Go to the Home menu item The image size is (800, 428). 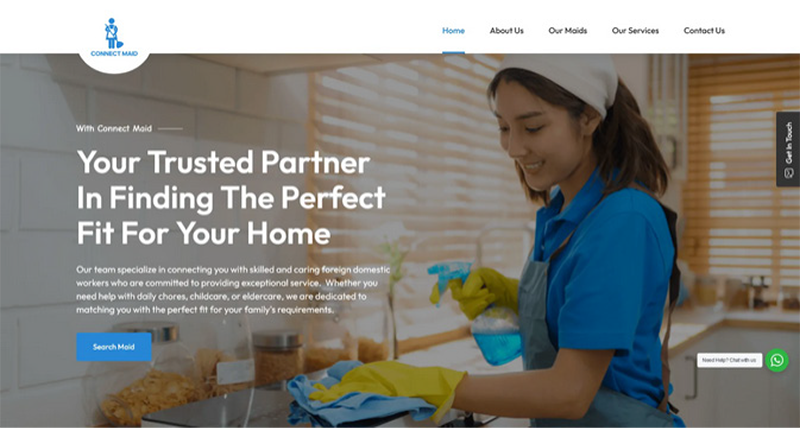453,31
